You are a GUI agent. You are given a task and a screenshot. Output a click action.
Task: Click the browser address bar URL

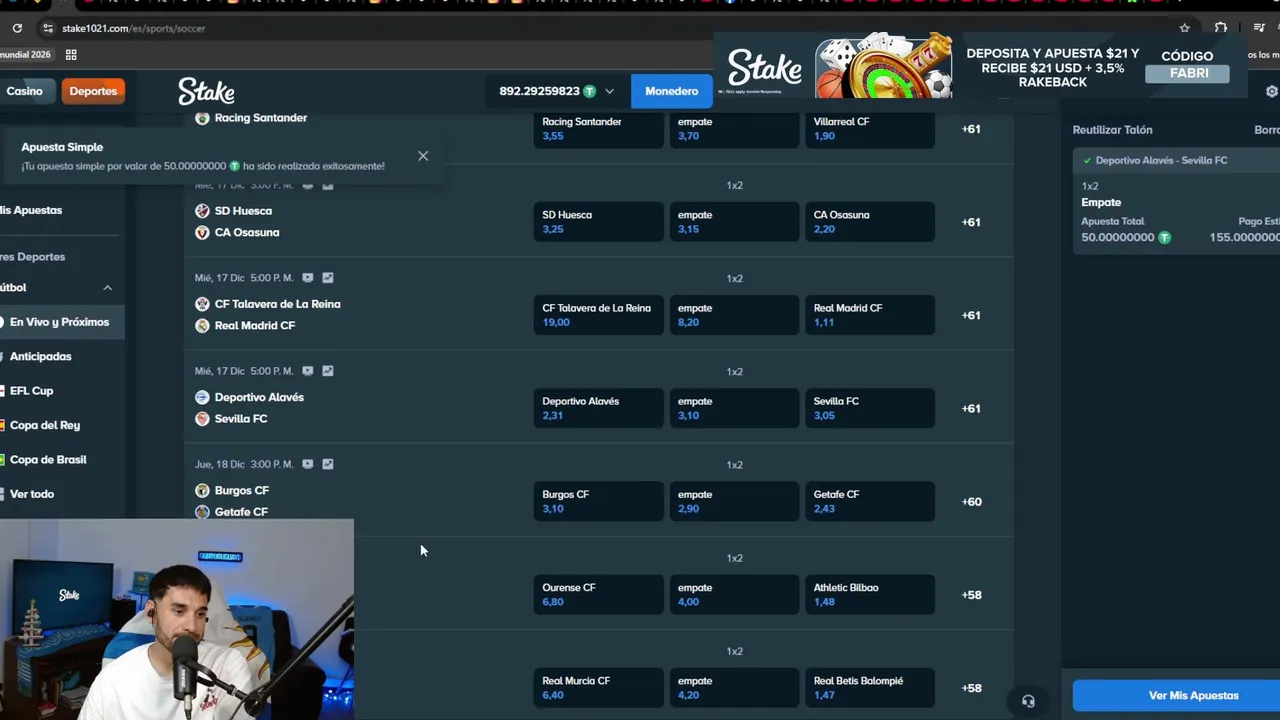pyautogui.click(x=133, y=28)
